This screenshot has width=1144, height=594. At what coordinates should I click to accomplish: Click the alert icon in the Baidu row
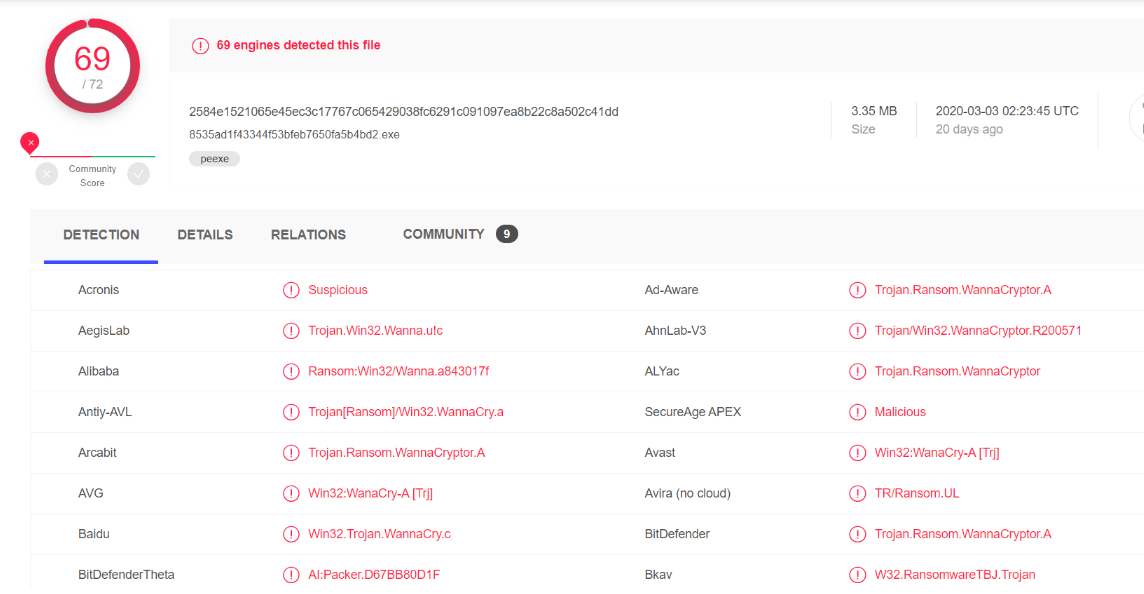pos(291,534)
